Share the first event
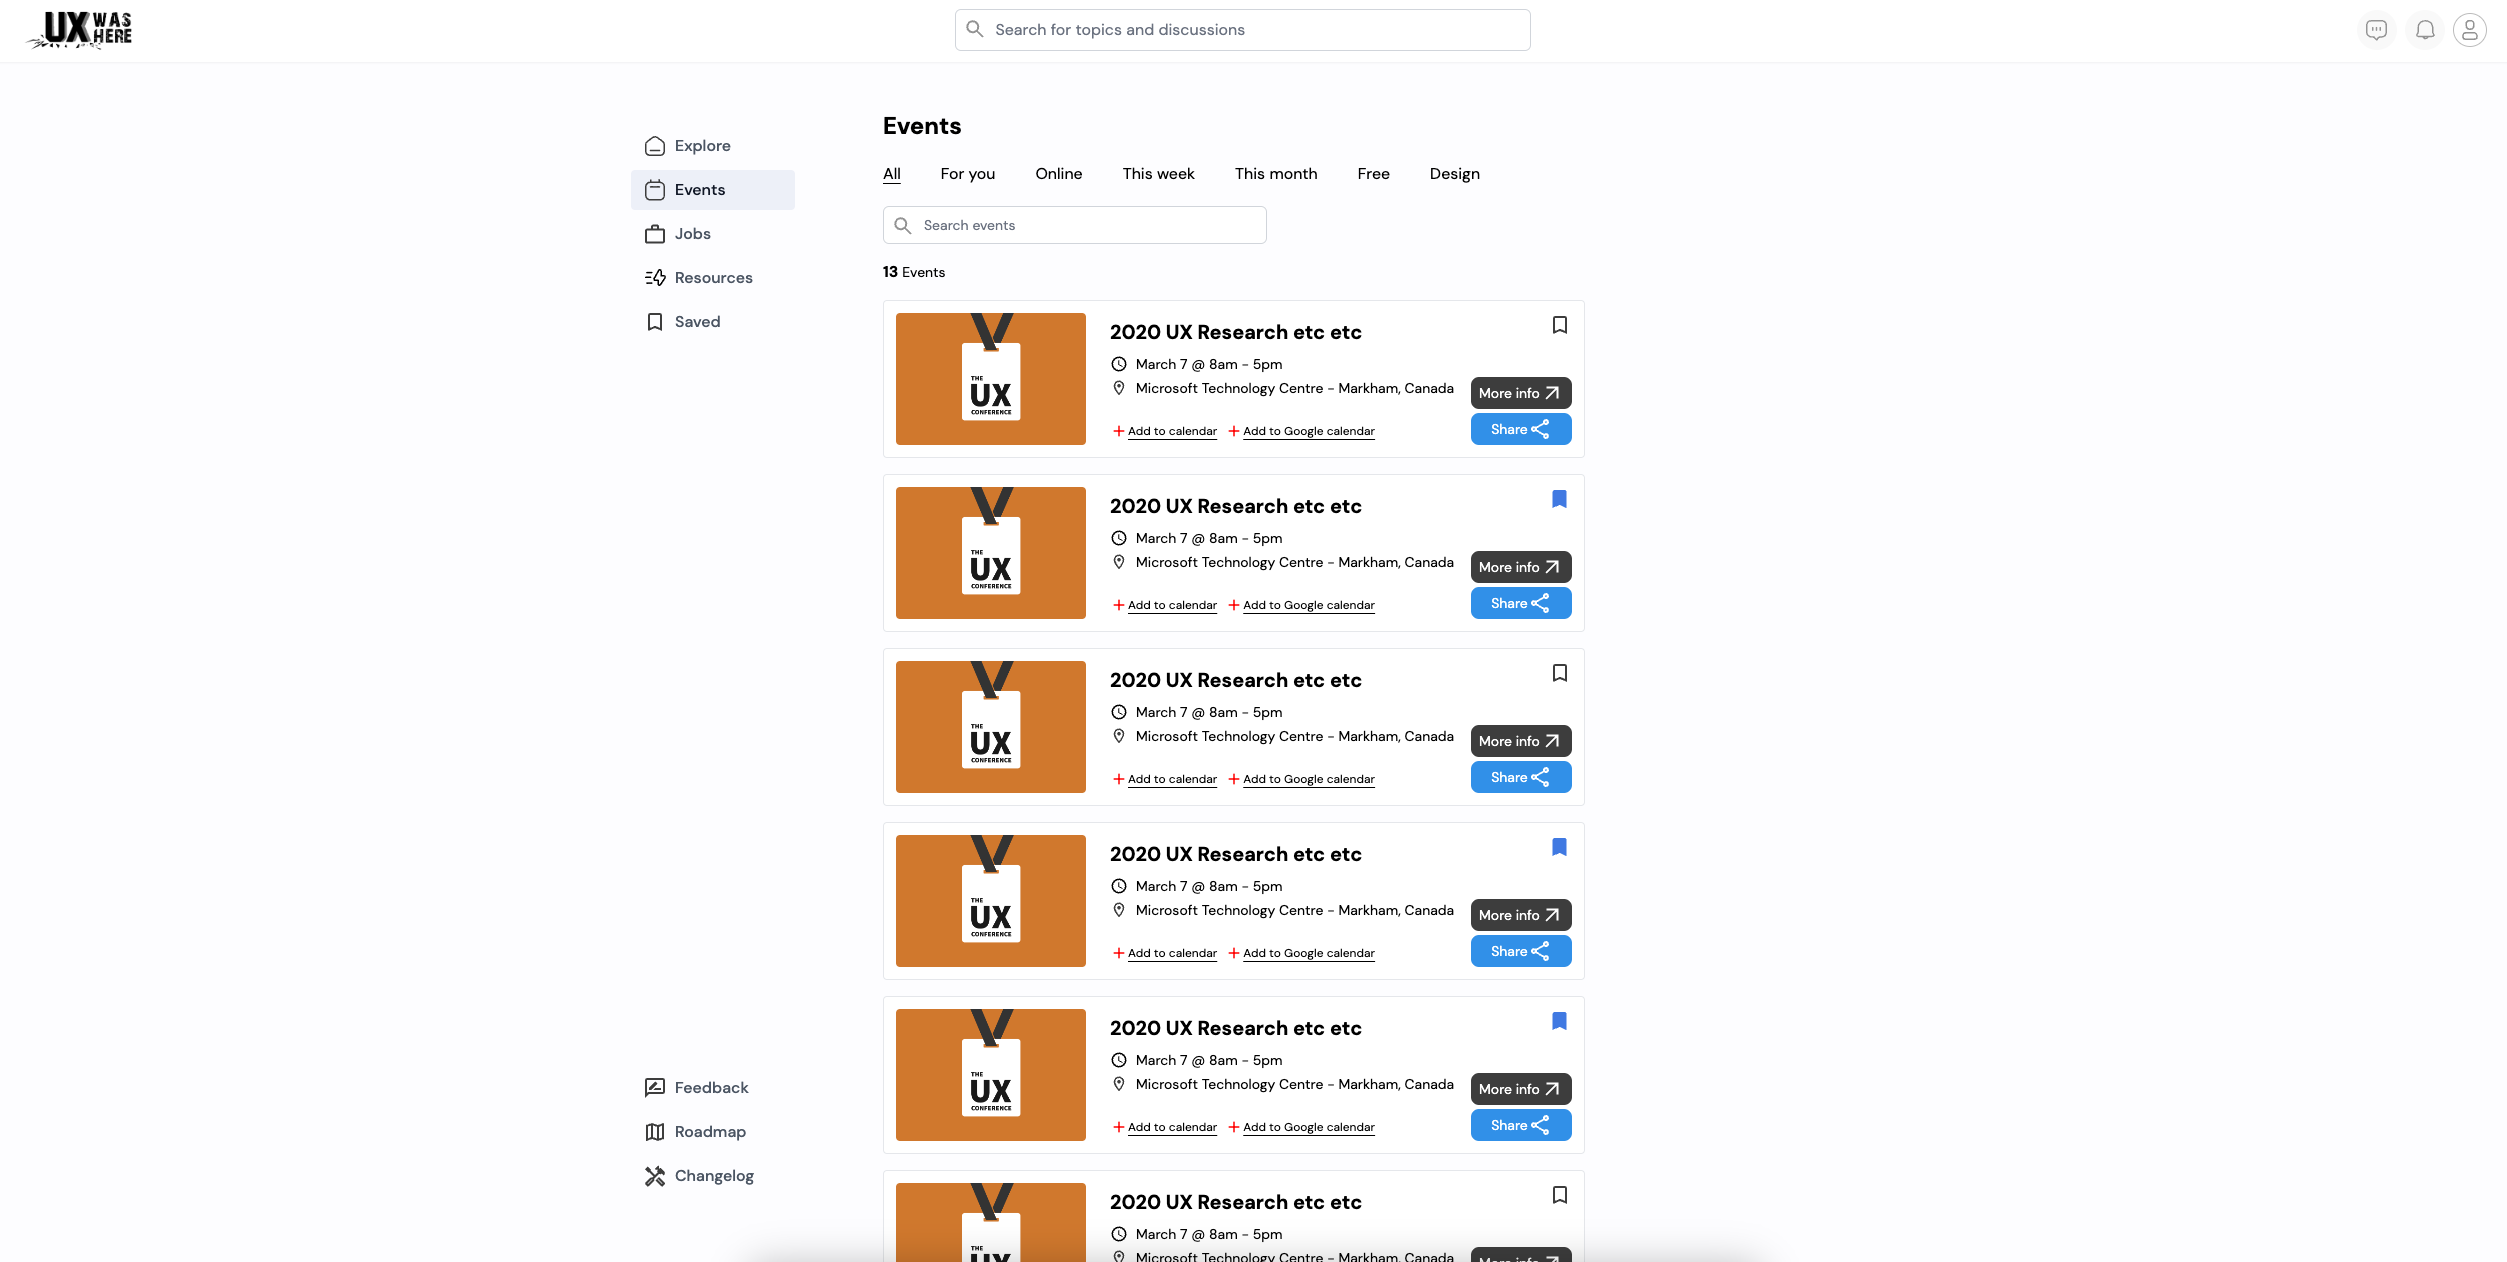Viewport: 2507px width, 1262px height. point(1521,429)
